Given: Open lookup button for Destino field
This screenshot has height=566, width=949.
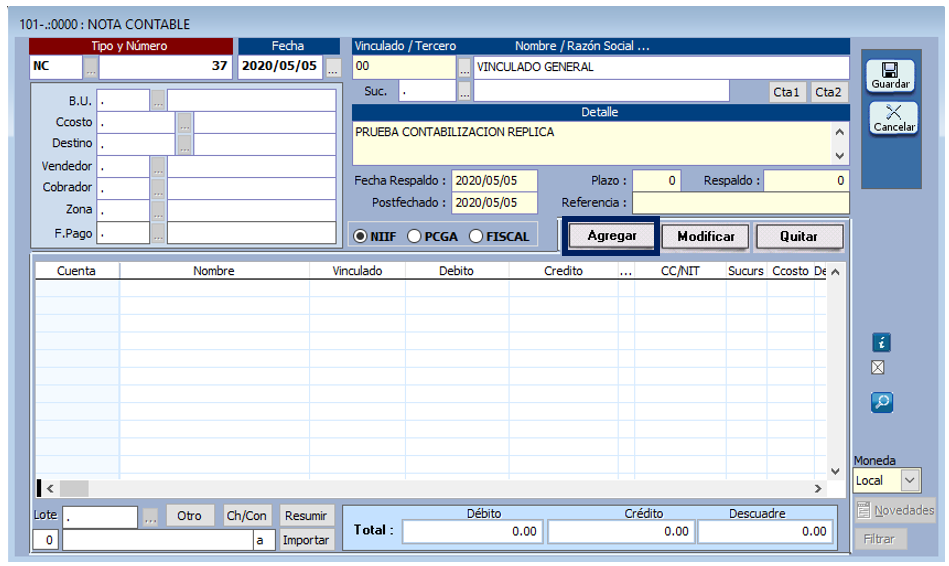Looking at the screenshot, I should click(x=185, y=144).
